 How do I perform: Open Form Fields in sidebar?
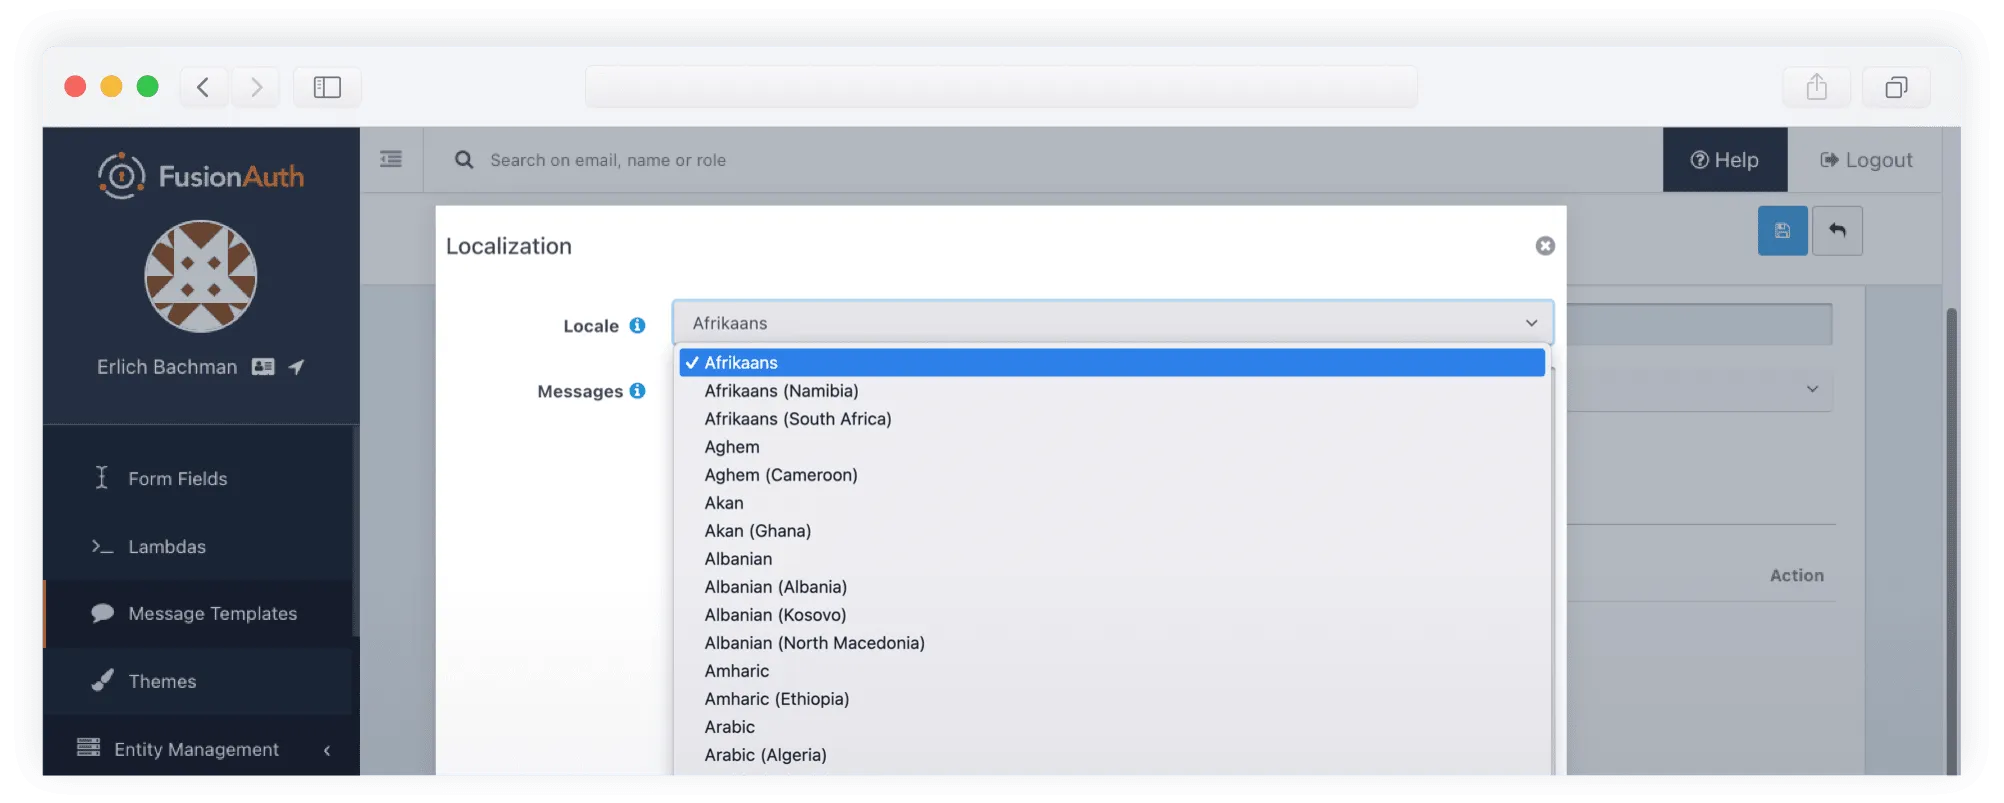click(178, 479)
